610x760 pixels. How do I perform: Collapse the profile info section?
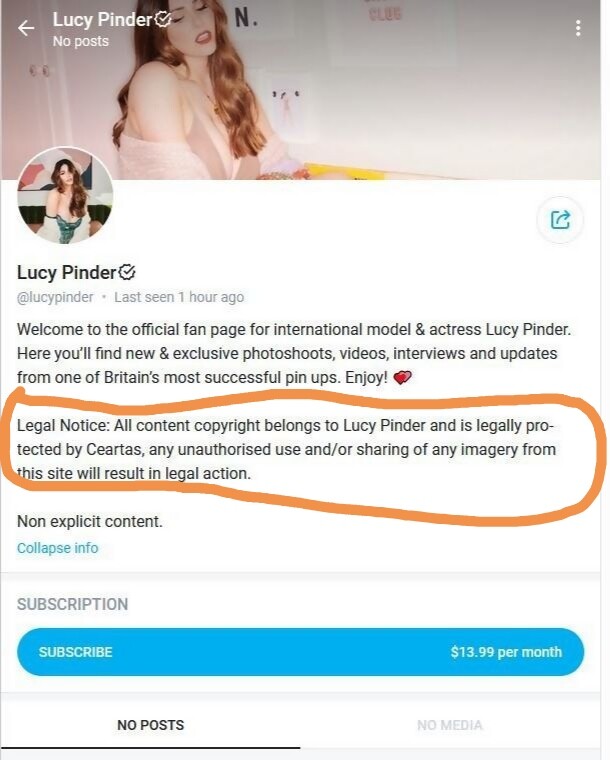(x=57, y=548)
